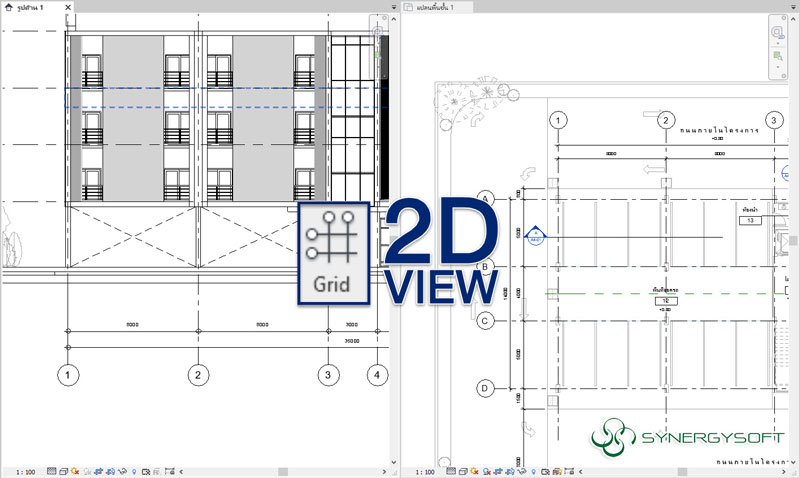The height and width of the screenshot is (478, 800).
Task: Click right view scroll-right arrow
Action: click(784, 472)
